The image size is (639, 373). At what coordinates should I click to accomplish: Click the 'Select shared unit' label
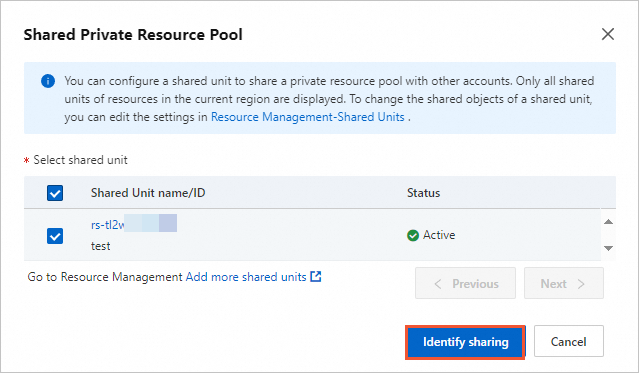click(80, 160)
